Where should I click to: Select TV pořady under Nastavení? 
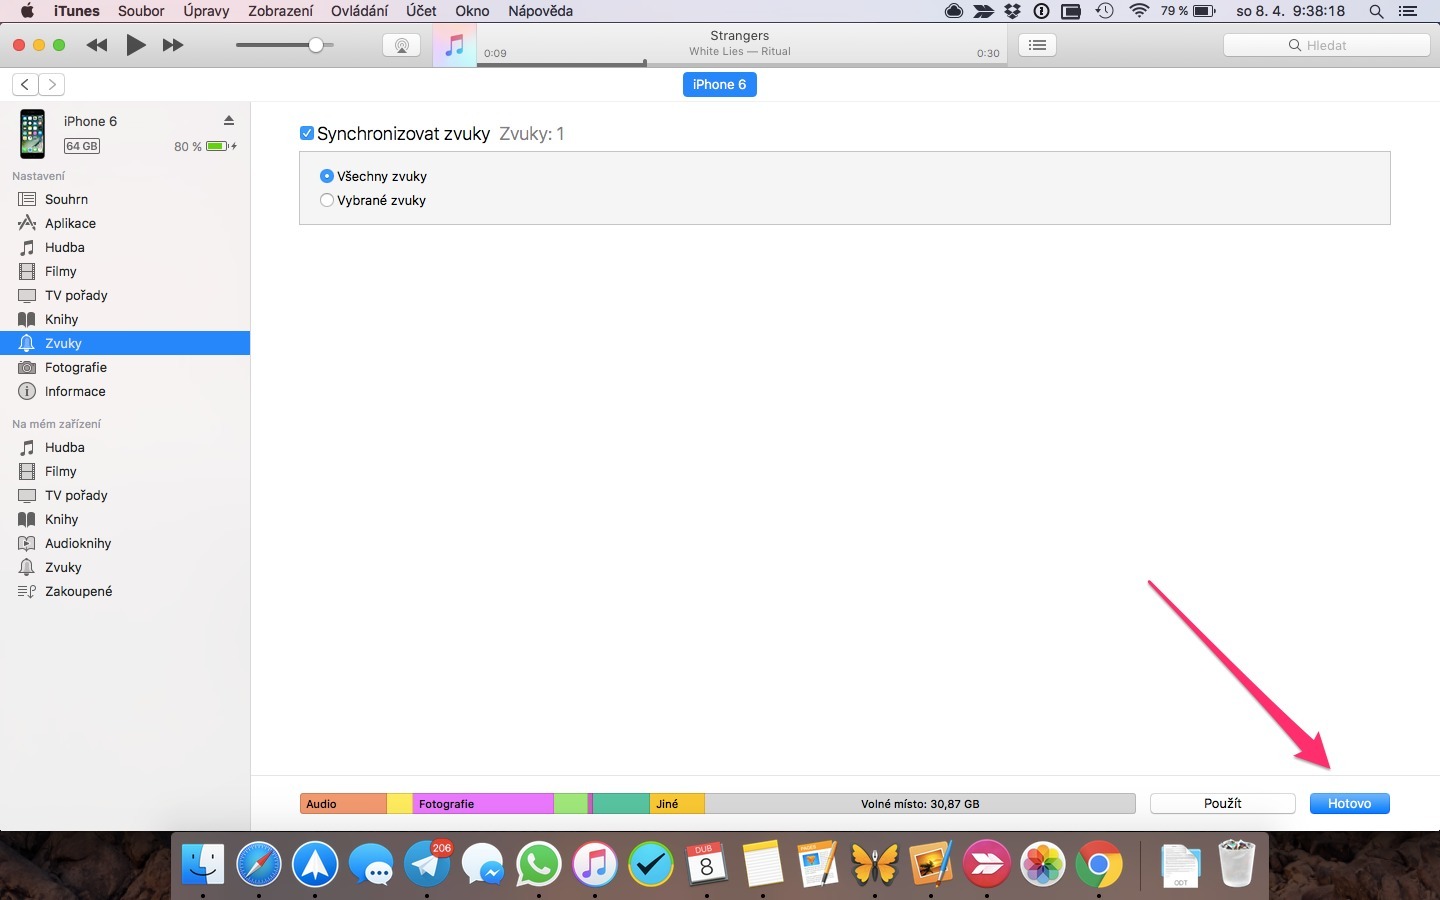pos(74,295)
